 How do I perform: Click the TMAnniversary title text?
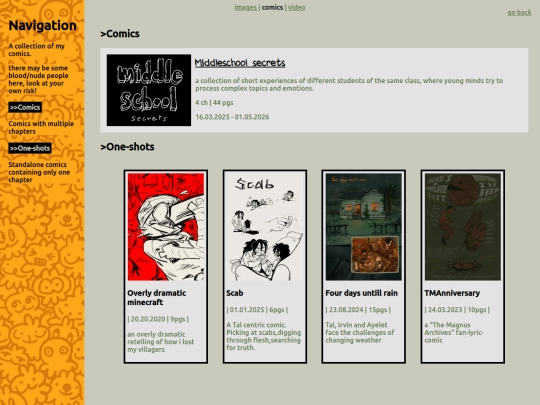(452, 293)
